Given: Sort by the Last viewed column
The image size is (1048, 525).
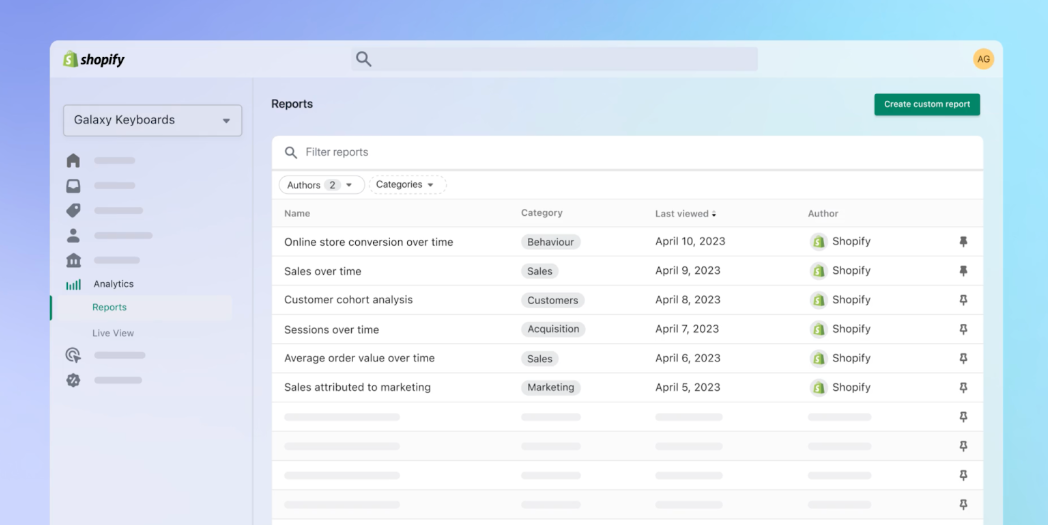Looking at the screenshot, I should tap(686, 214).
